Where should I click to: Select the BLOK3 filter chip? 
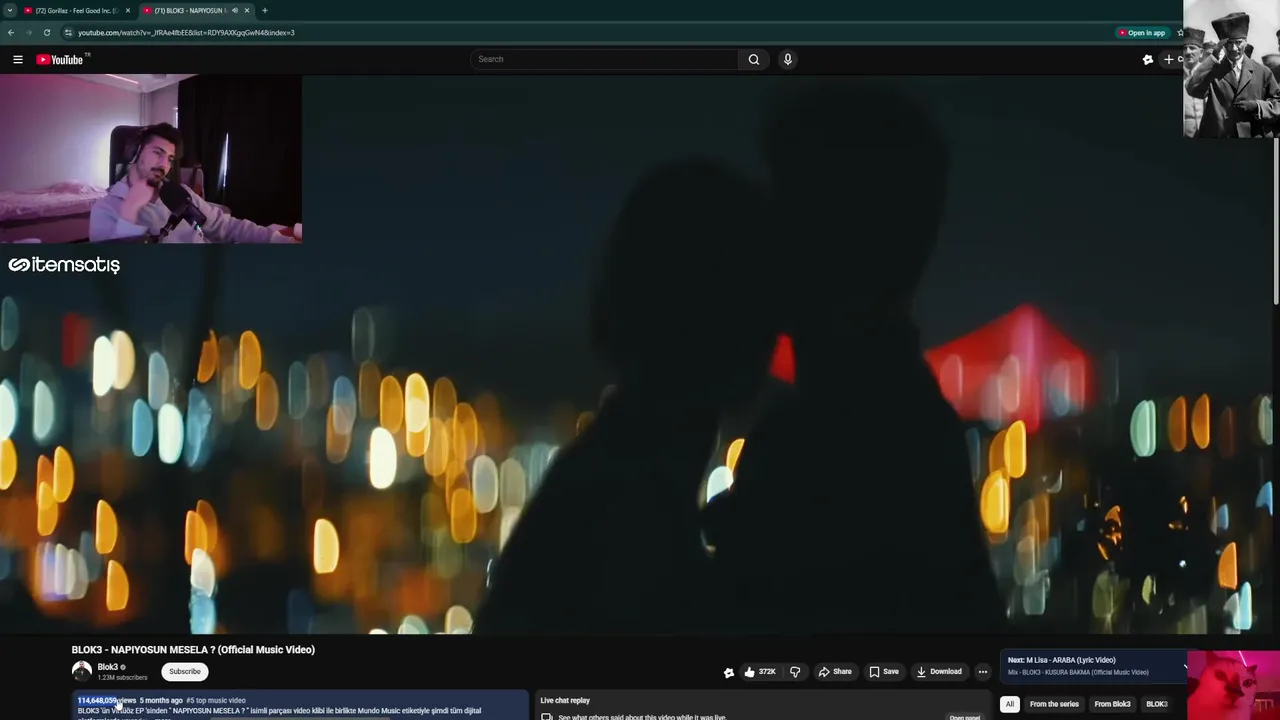pyautogui.click(x=1157, y=704)
